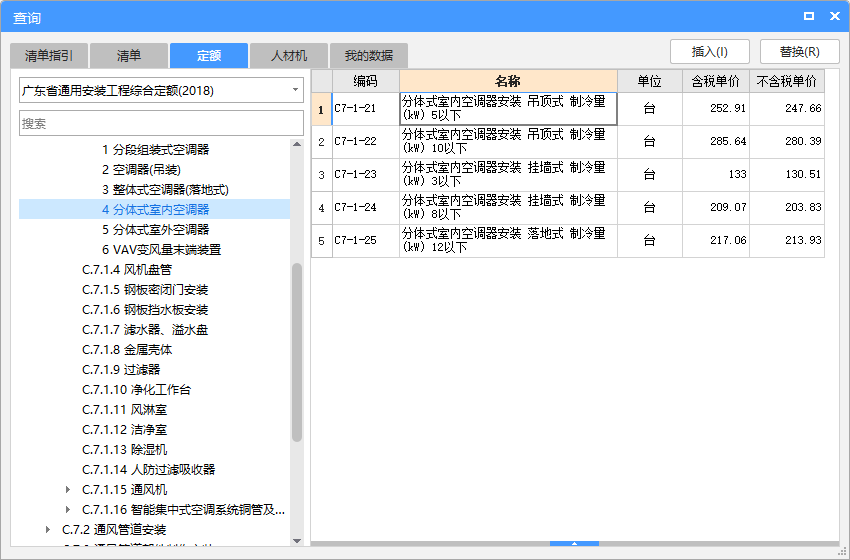Expand the C.7.1.15 通风机 node arrow
This screenshot has height=560, width=850.
[68, 490]
